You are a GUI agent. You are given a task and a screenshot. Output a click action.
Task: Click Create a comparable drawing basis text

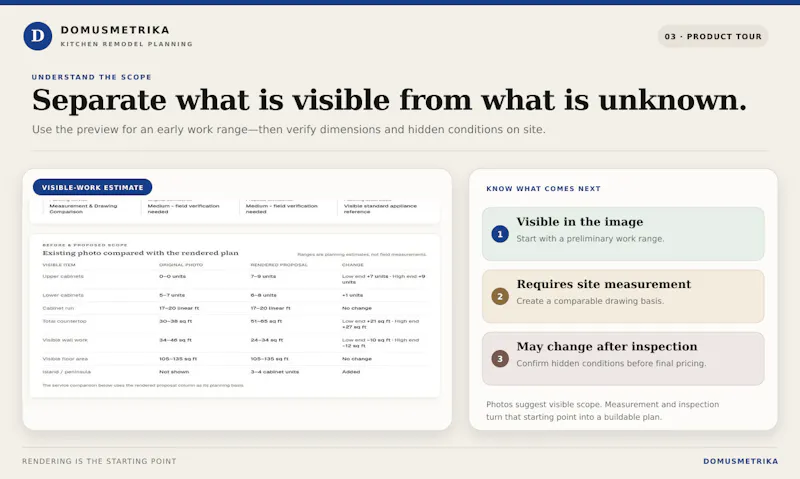tap(590, 301)
